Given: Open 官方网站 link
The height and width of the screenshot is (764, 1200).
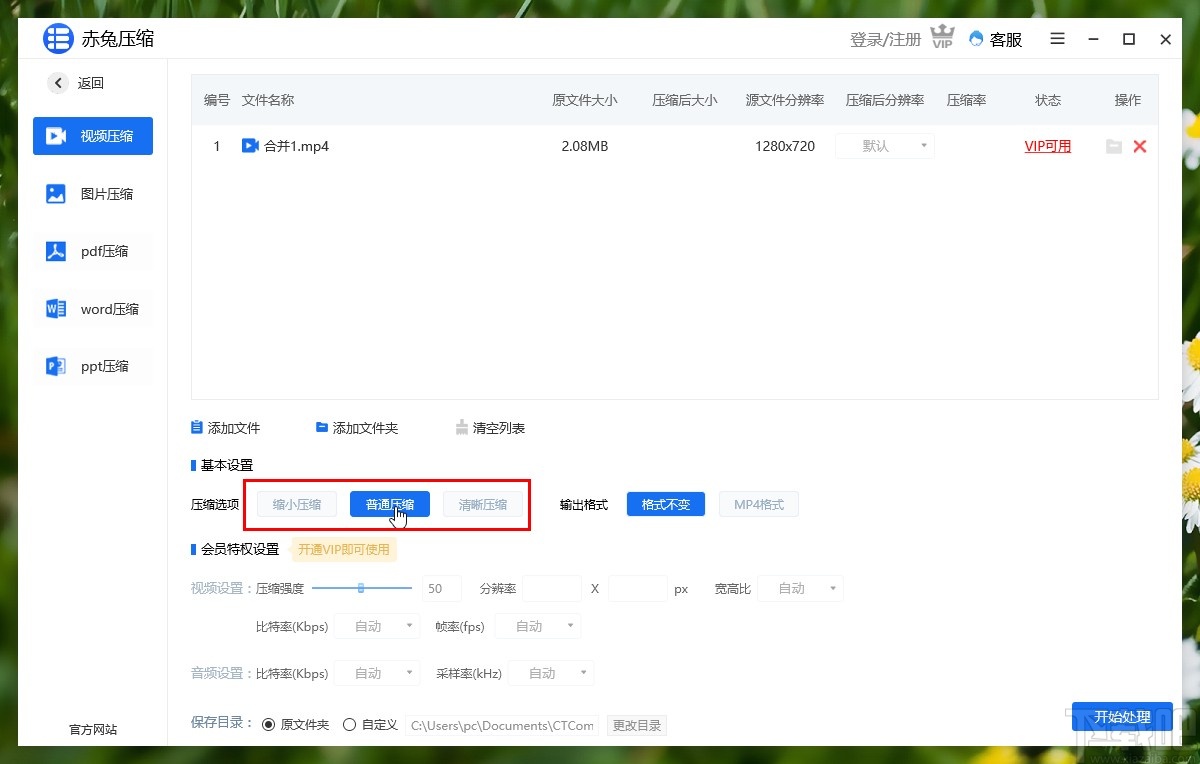Looking at the screenshot, I should pyautogui.click(x=93, y=729).
